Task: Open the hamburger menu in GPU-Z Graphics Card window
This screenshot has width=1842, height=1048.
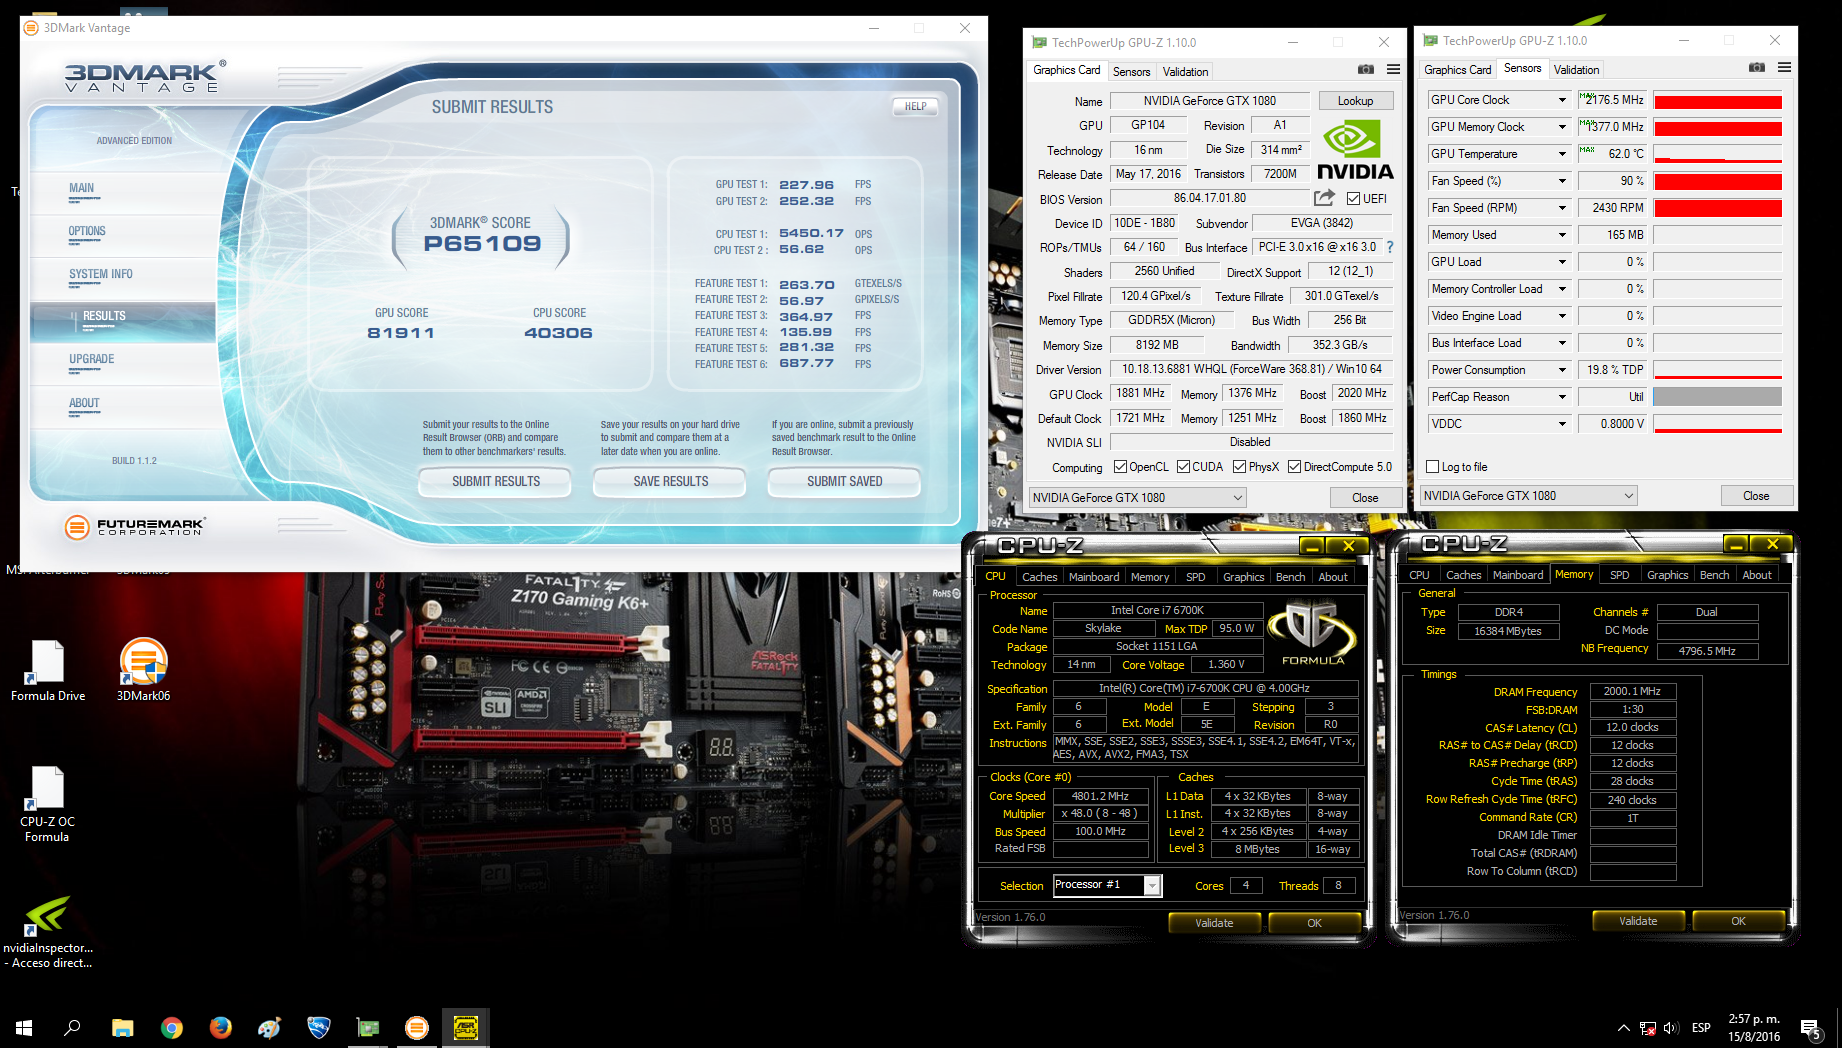Action: tap(1393, 70)
